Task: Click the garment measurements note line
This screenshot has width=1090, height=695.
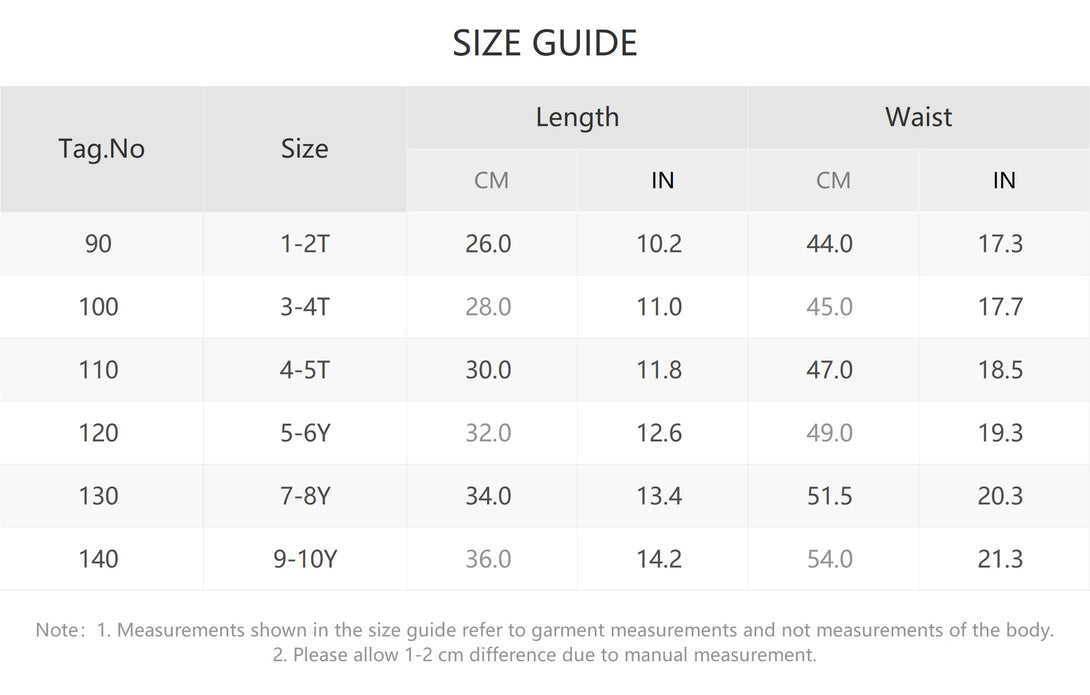Action: pyautogui.click(x=545, y=630)
